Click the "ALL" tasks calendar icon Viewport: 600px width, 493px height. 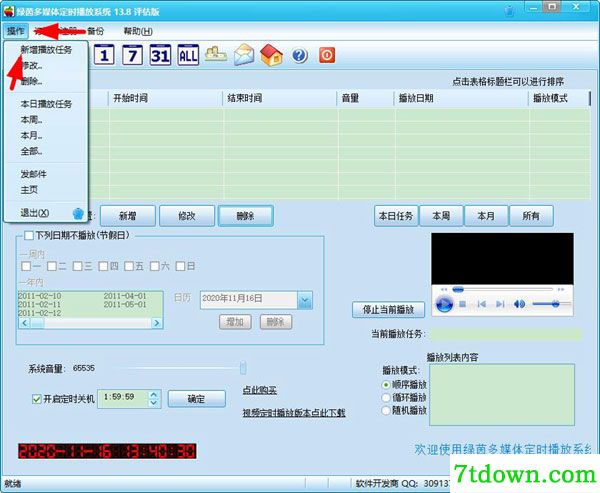[x=188, y=55]
